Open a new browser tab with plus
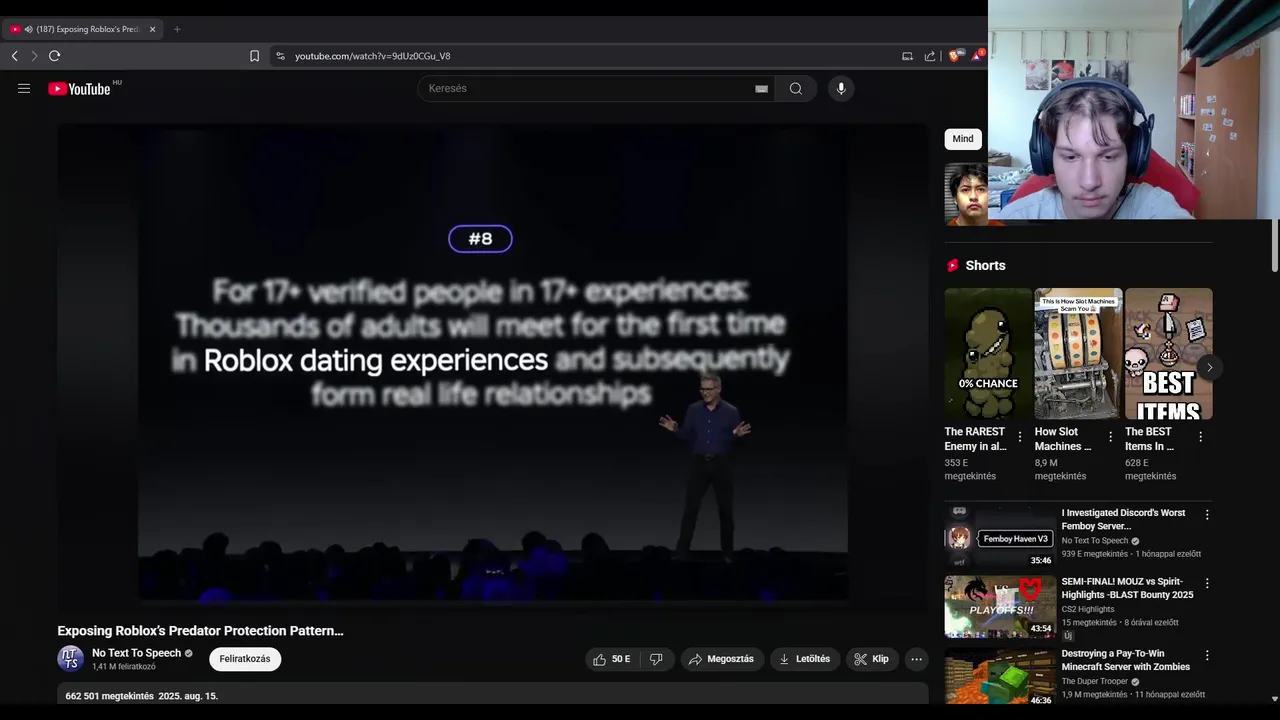Screen dimensions: 1280x720 [x=177, y=29]
